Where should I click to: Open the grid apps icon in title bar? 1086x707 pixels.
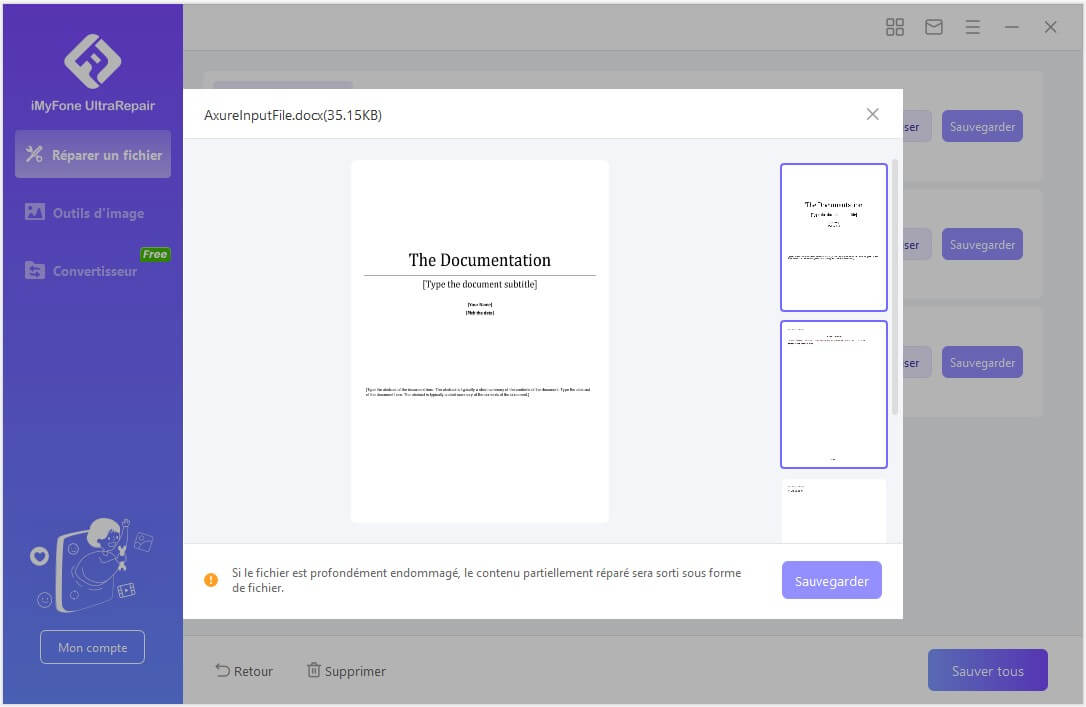click(x=895, y=28)
